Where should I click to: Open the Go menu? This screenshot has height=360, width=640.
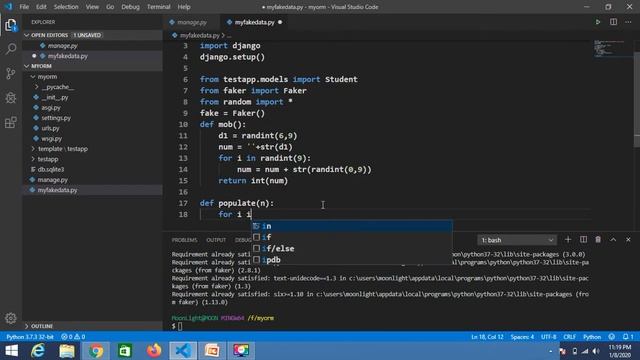point(110,7)
